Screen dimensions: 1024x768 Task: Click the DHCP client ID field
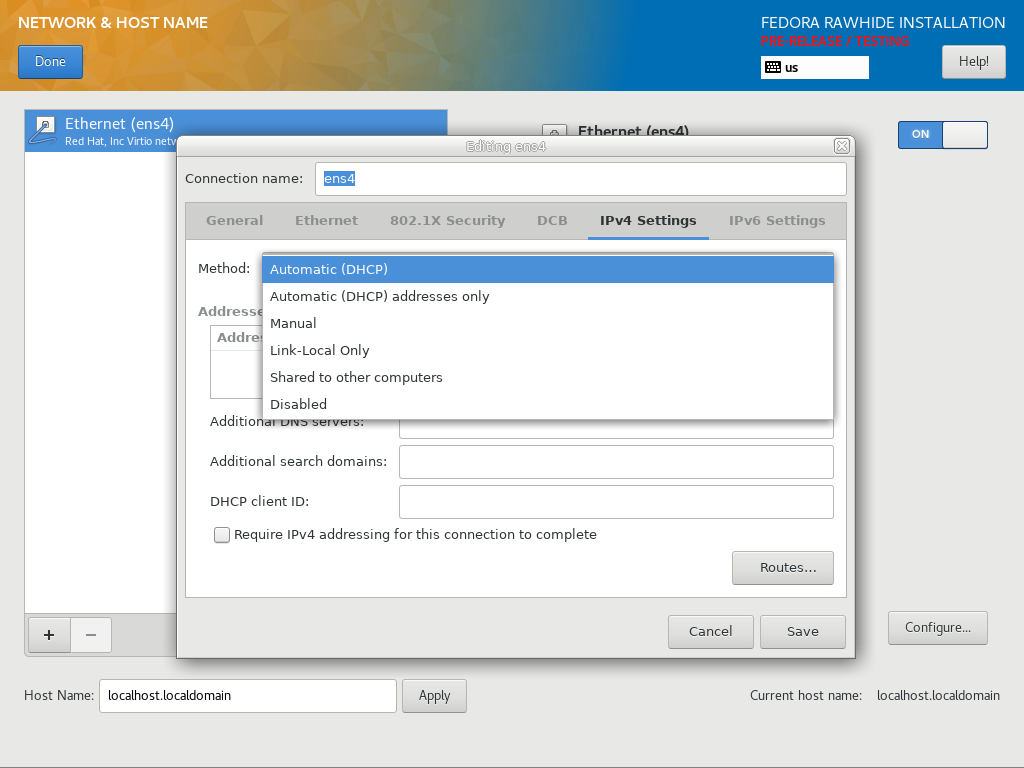pyautogui.click(x=616, y=502)
